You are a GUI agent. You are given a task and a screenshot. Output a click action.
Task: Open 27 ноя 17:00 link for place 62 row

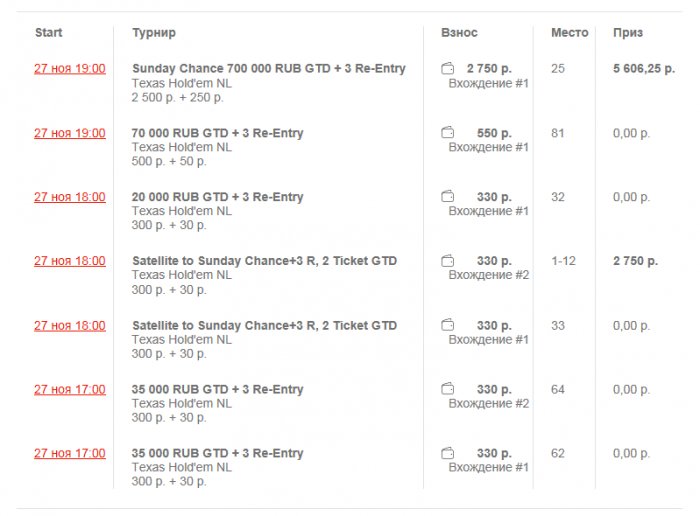pos(70,453)
